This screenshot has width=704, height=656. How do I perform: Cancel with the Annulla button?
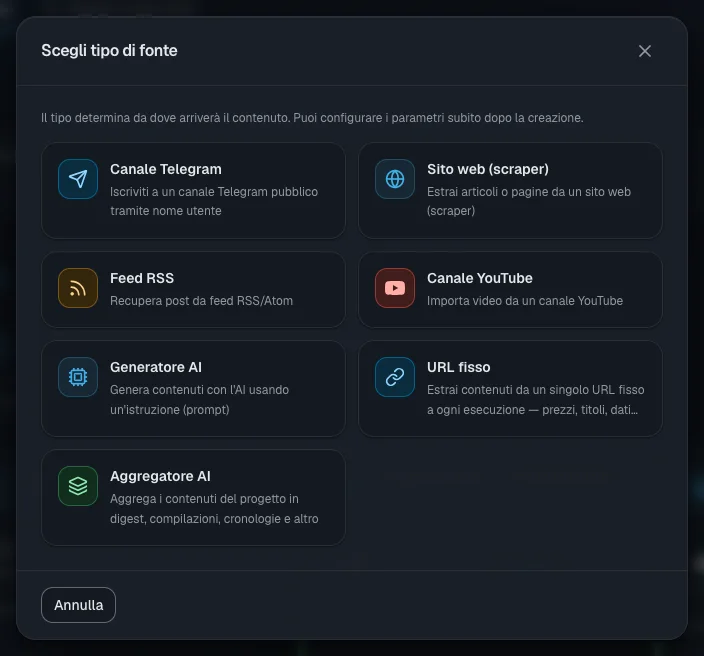(79, 605)
